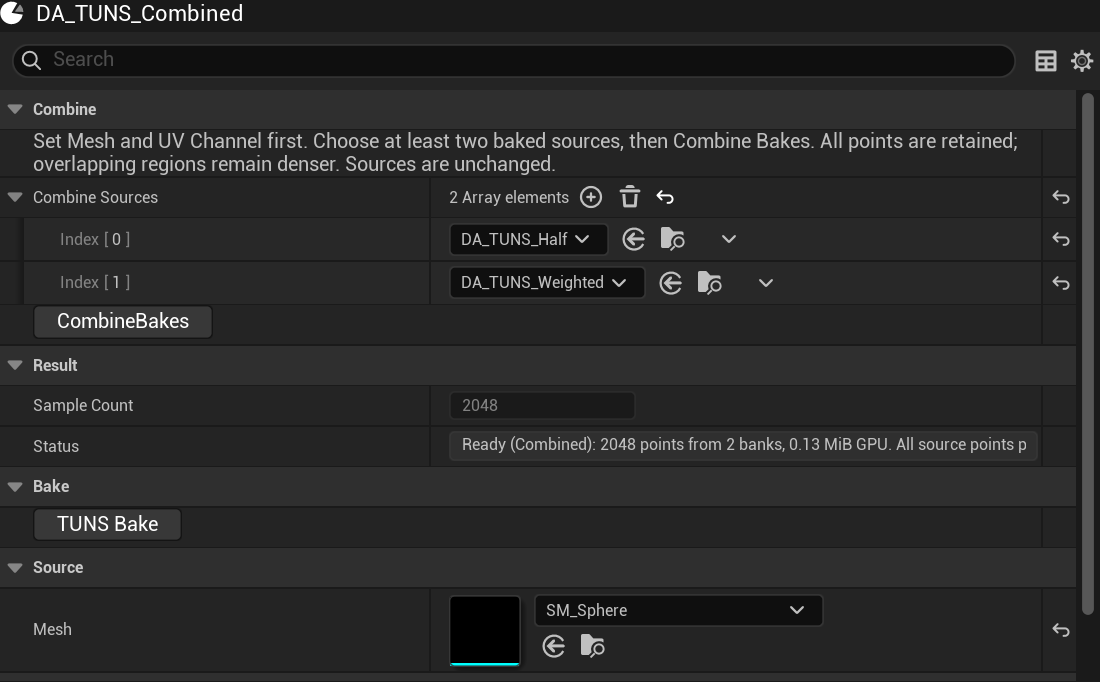The image size is (1100, 682).
Task: Reset Combine Sources array next to trash icon
Action: [x=665, y=198]
